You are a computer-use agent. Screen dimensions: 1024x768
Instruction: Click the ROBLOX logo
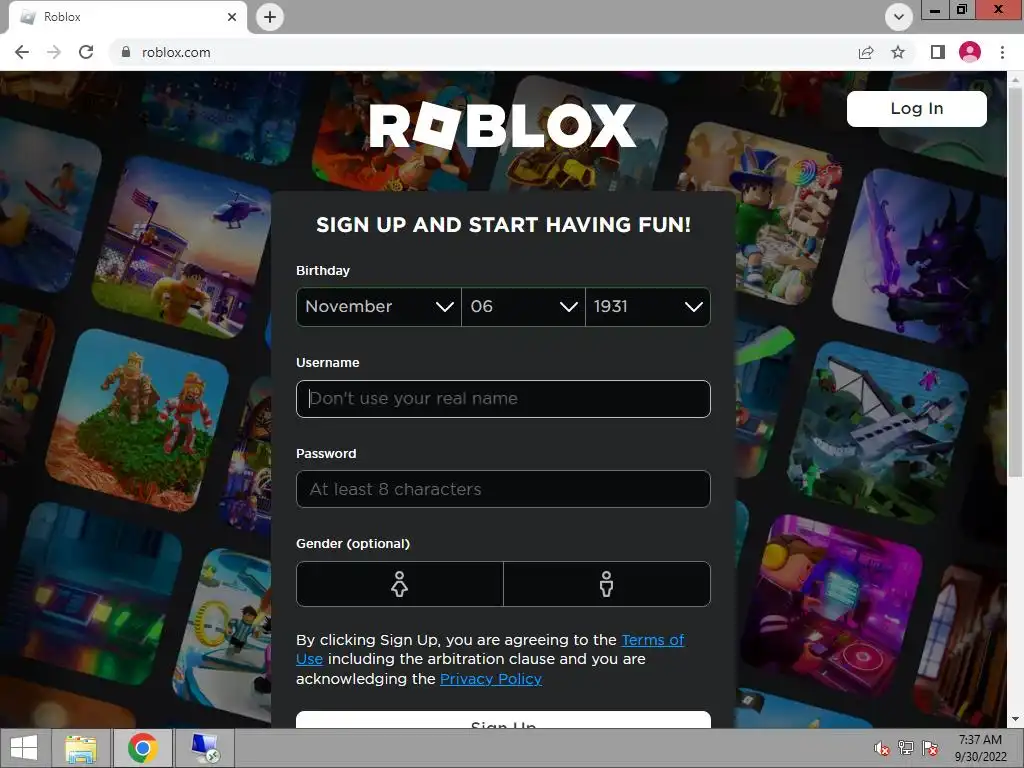tap(502, 125)
